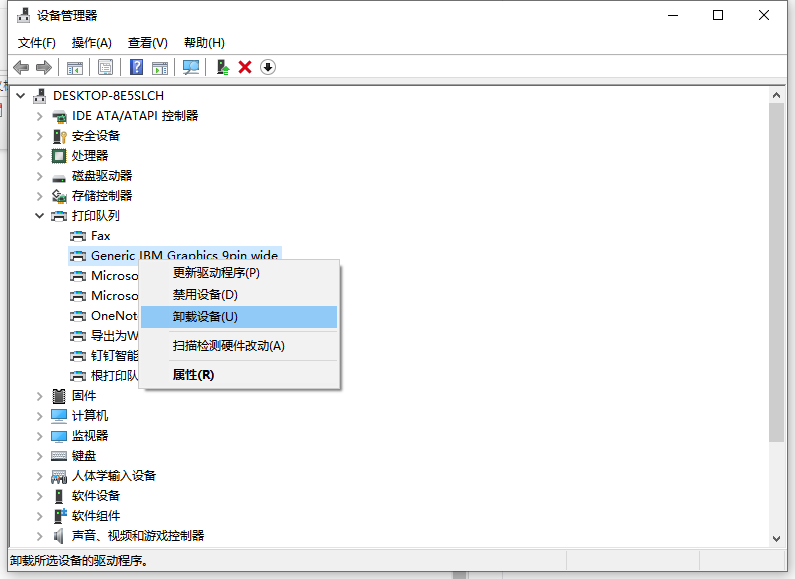Viewport: 795px width, 579px height.
Task: Open the properties sheet toolbar icon
Action: [105, 67]
